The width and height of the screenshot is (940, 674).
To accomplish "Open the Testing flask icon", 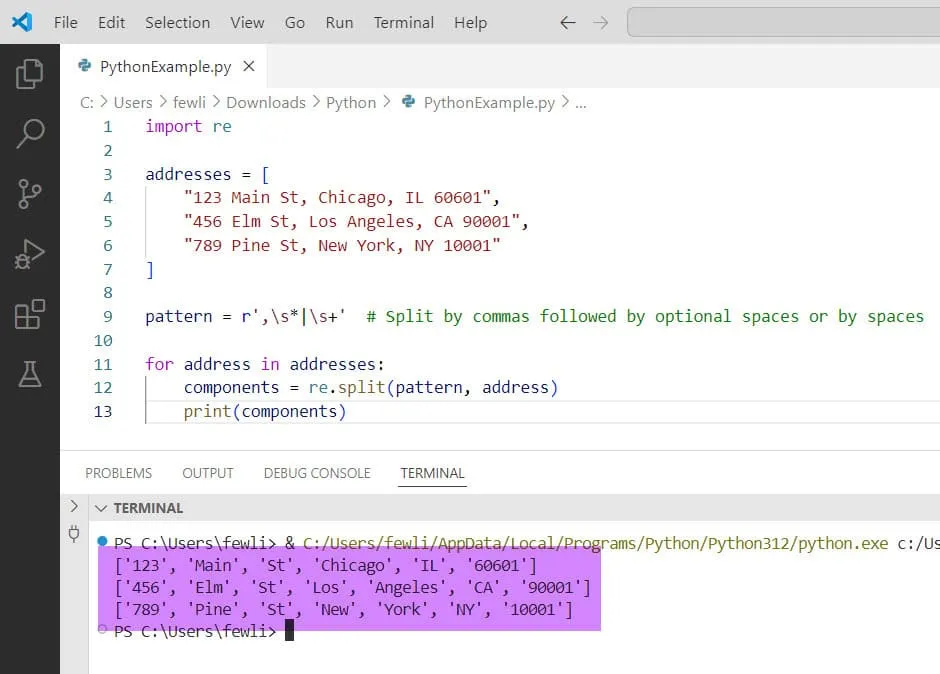I will (30, 374).
